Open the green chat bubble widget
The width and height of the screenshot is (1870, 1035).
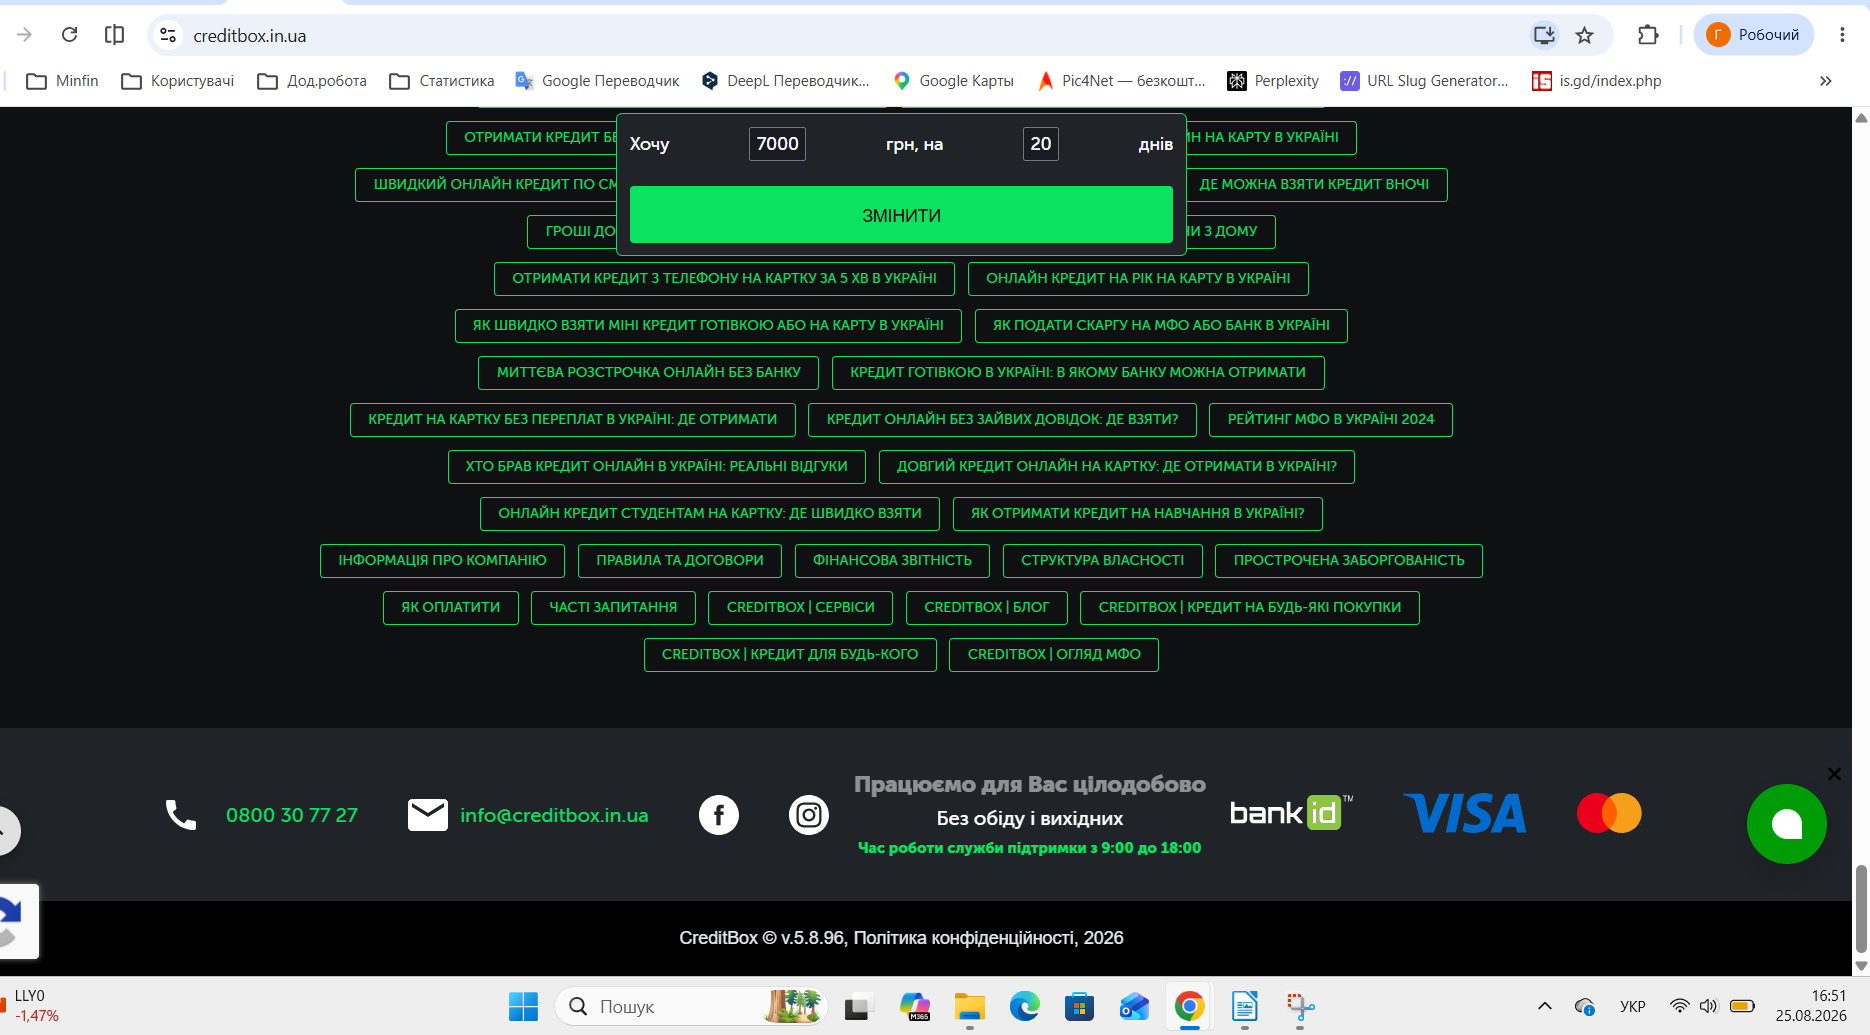pos(1786,824)
